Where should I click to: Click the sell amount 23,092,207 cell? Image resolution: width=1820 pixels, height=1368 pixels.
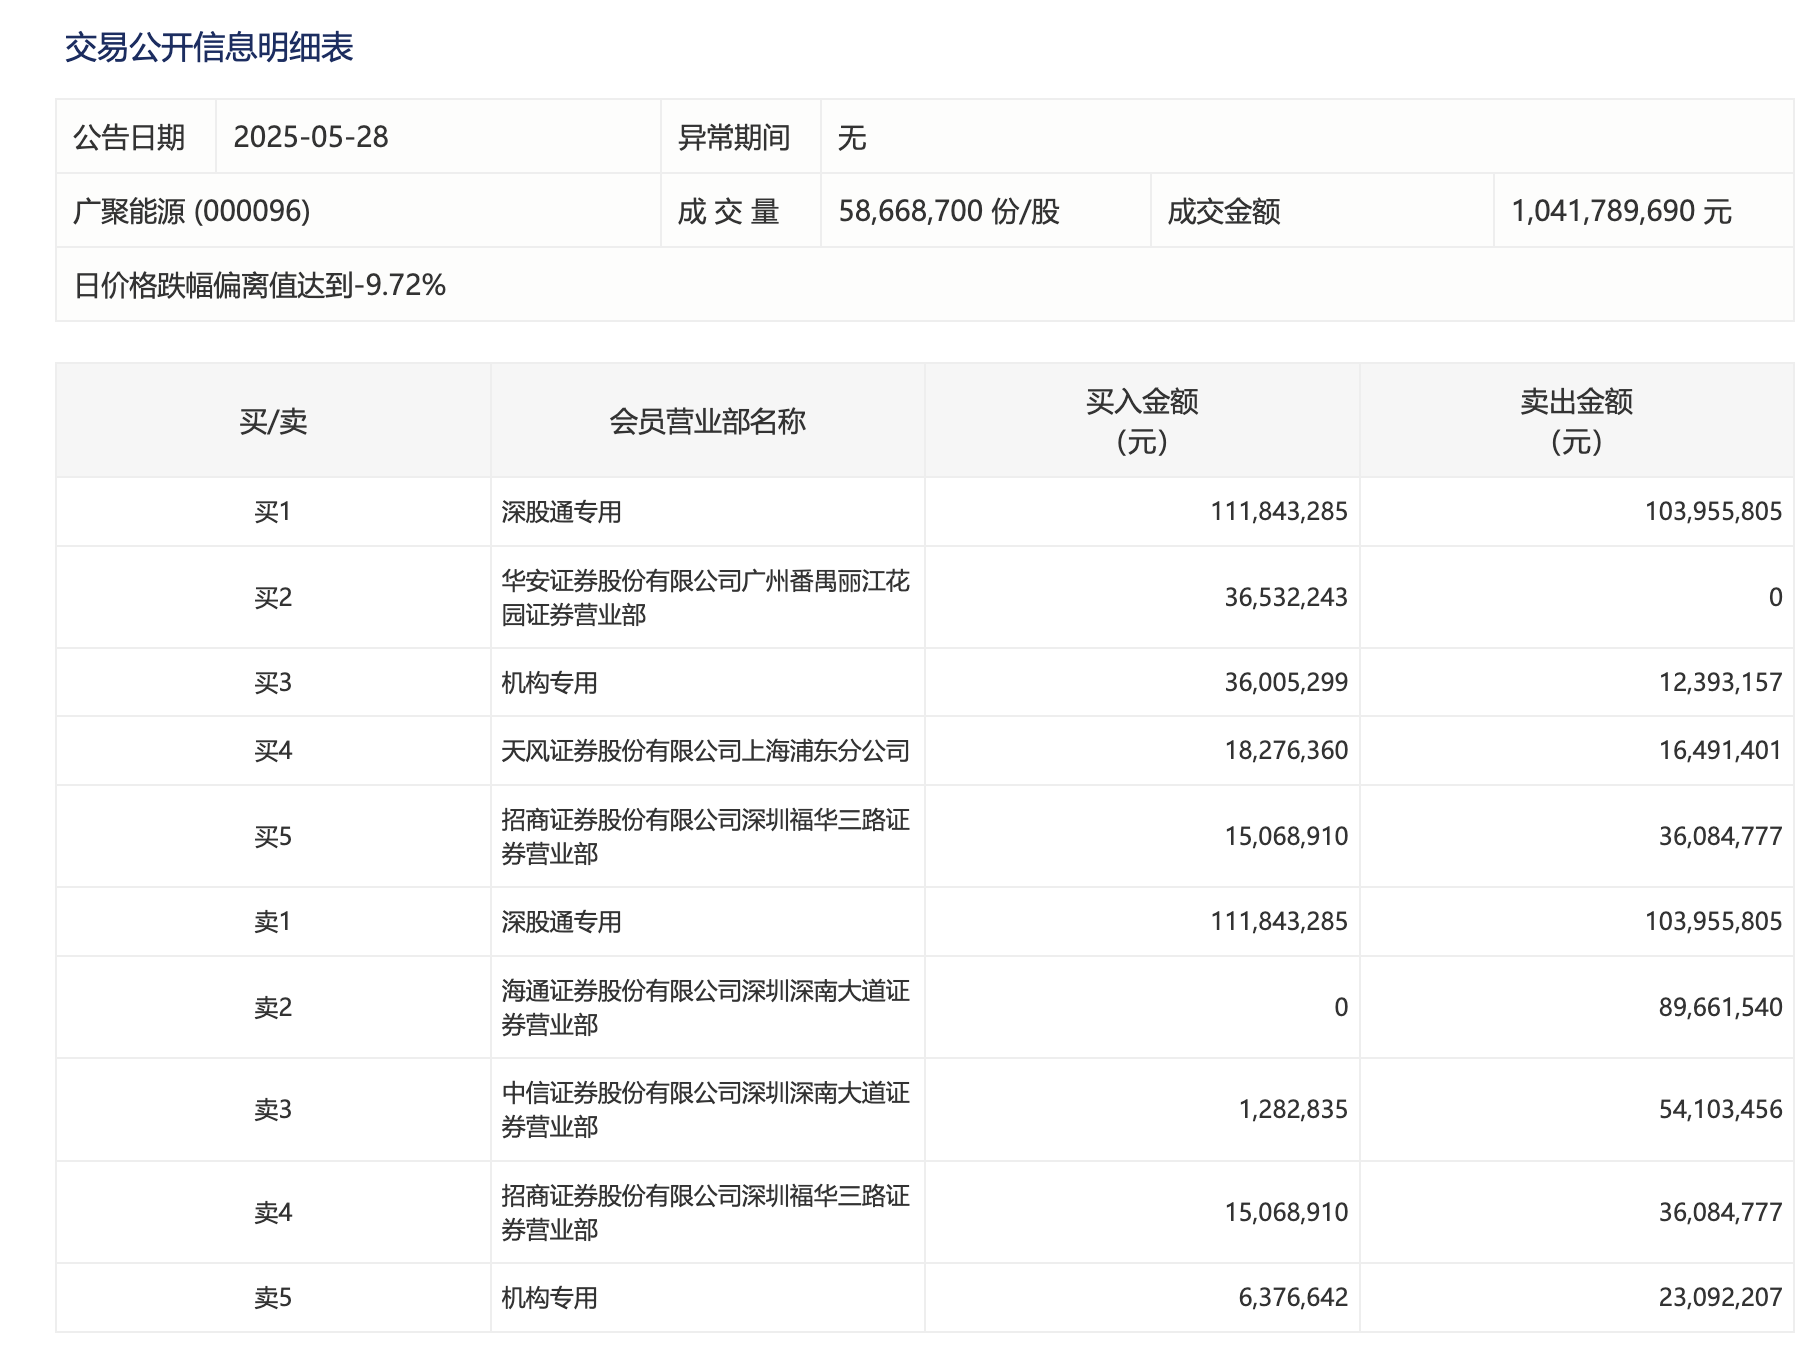pyautogui.click(x=1719, y=1298)
